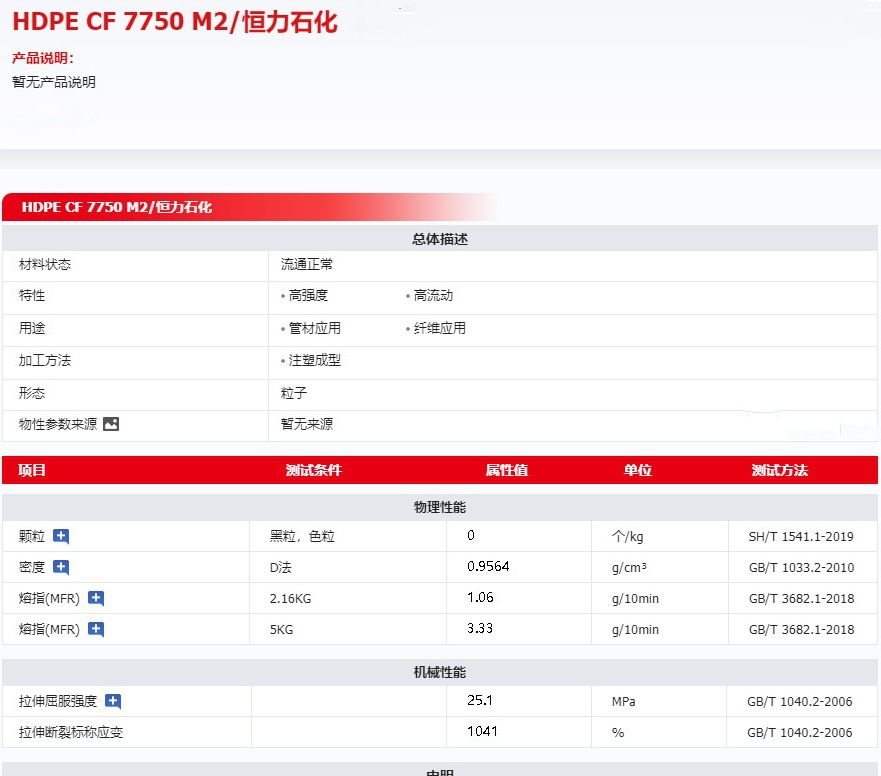Click the 暂无来源 value

point(307,424)
